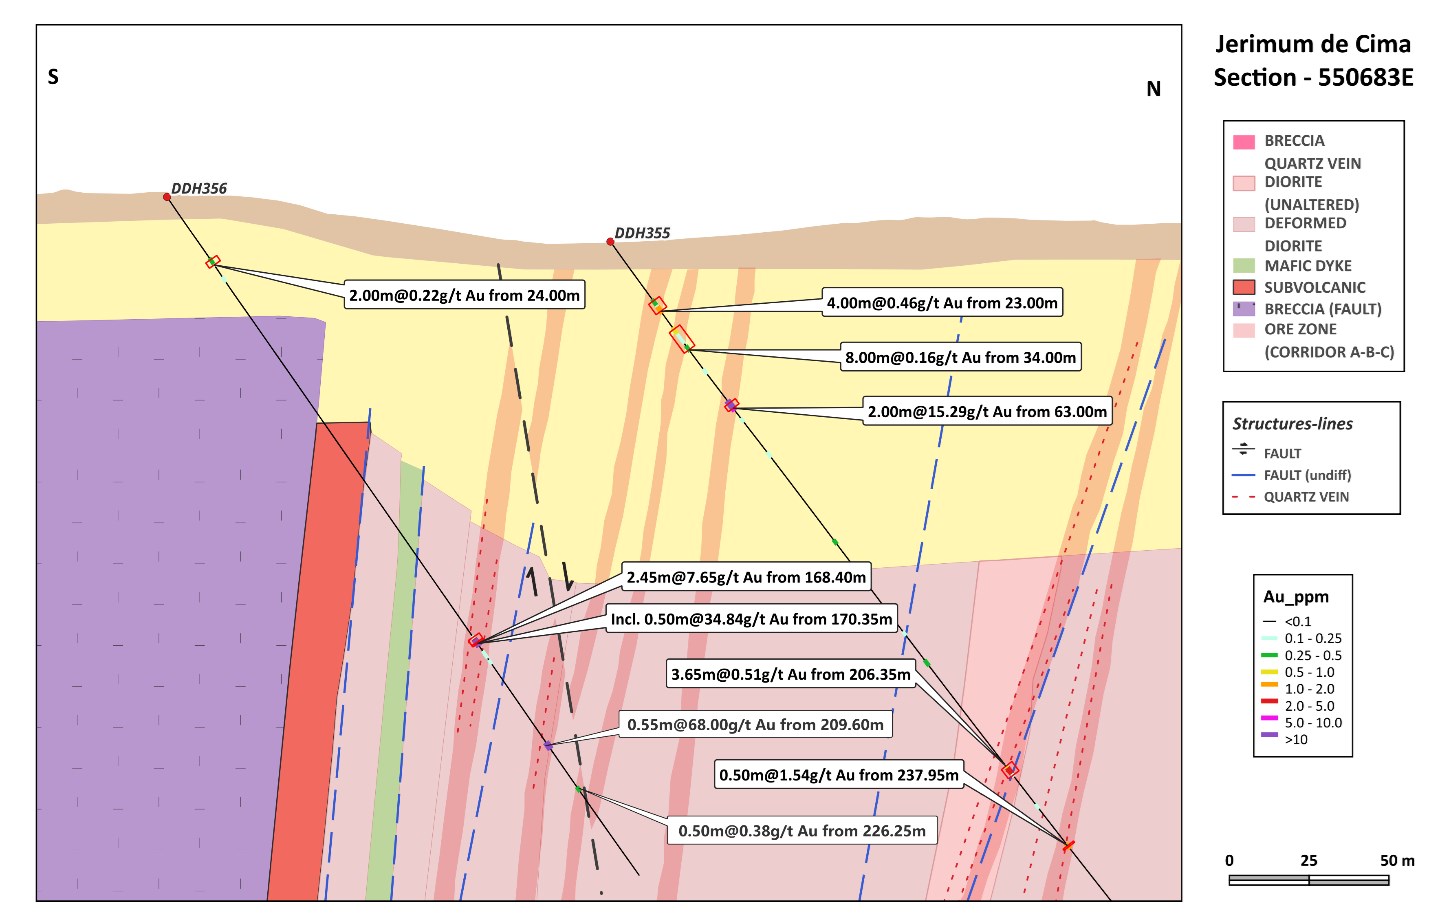Click the BRECCIA (FAULT) purple legend swatch
The width and height of the screenshot is (1429, 916).
(x=1243, y=309)
